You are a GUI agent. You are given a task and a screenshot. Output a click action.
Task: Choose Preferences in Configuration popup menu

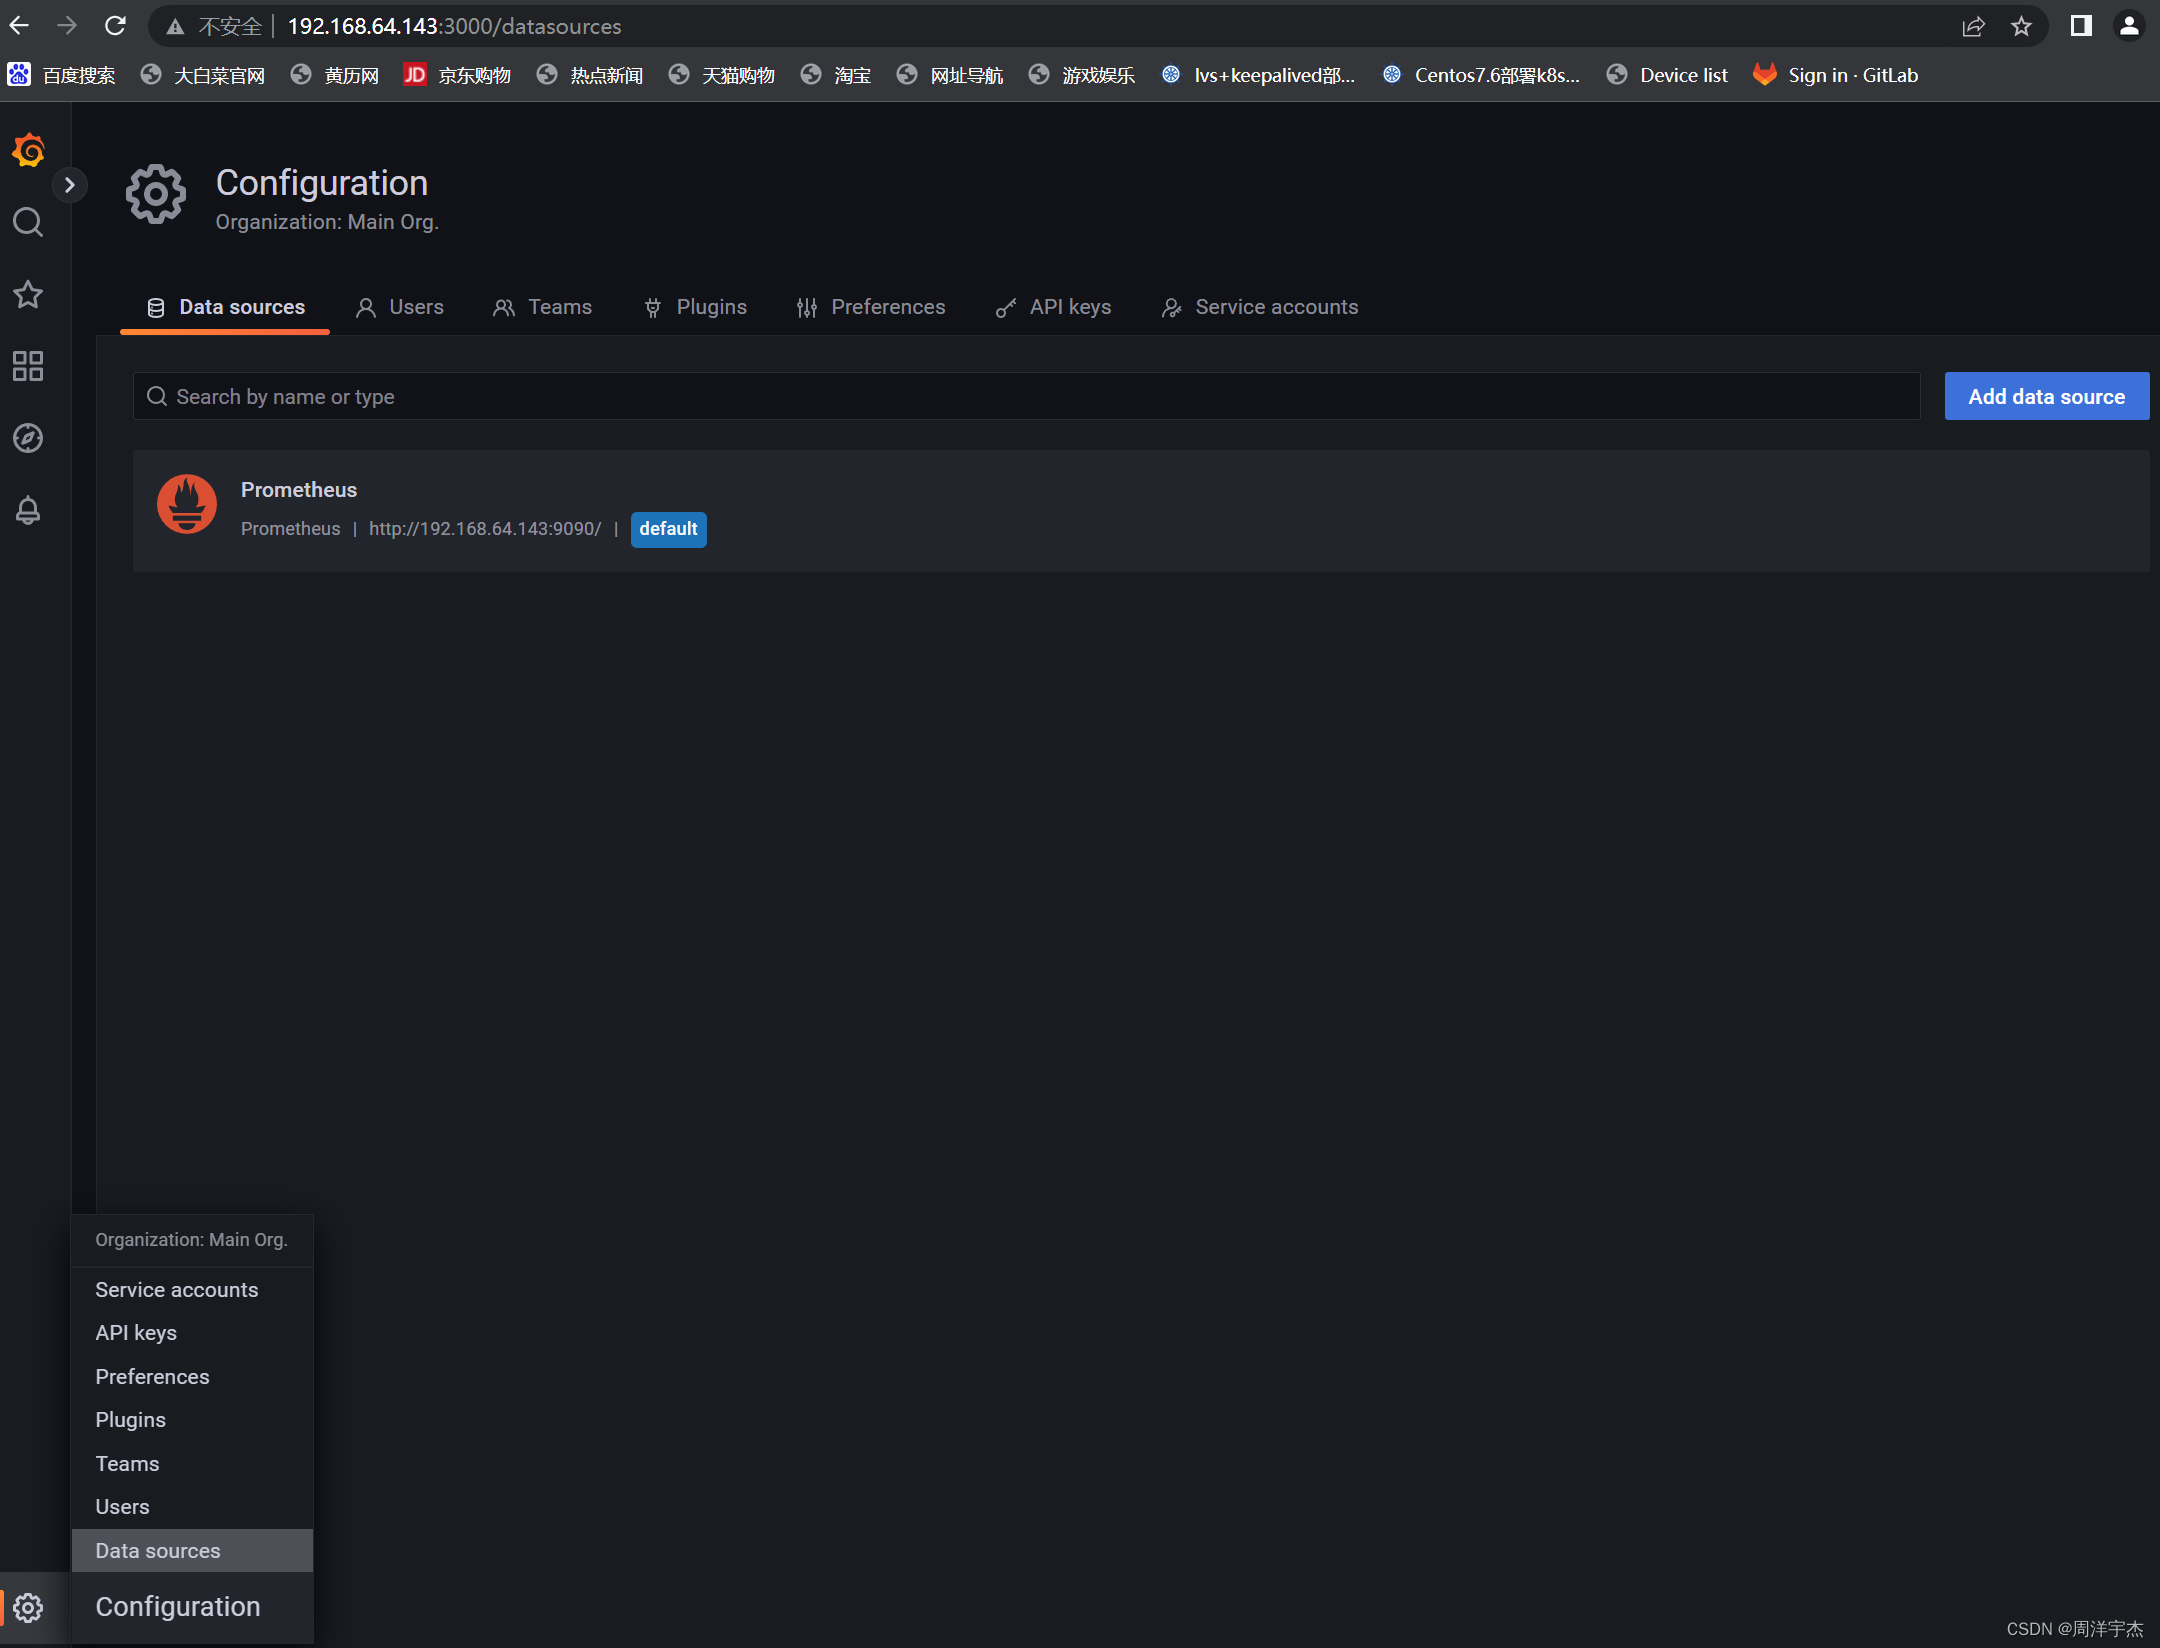tap(152, 1377)
